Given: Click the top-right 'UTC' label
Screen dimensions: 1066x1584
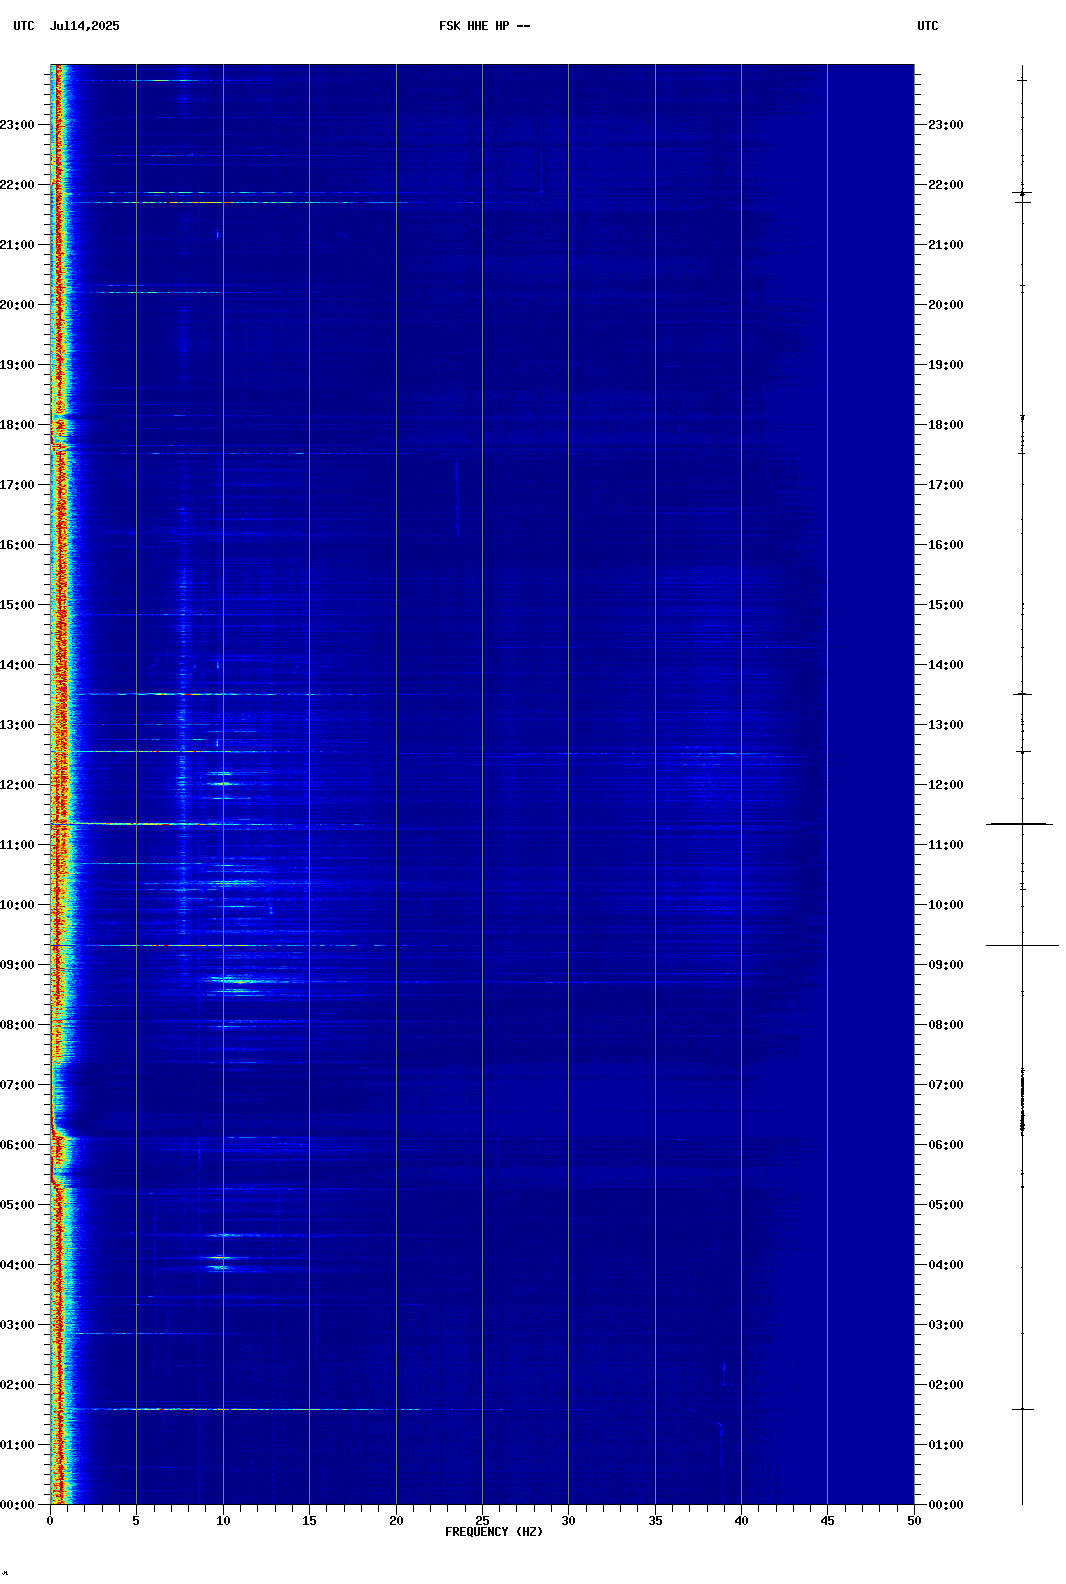Looking at the screenshot, I should coord(928,26).
